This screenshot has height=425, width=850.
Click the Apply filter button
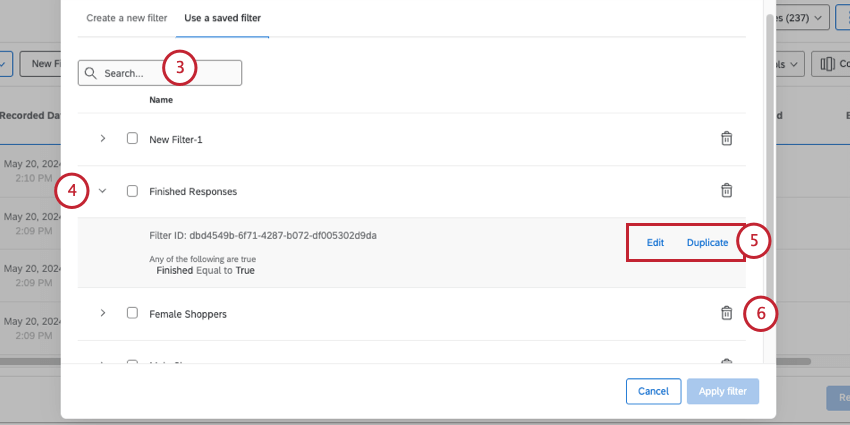pos(723,391)
